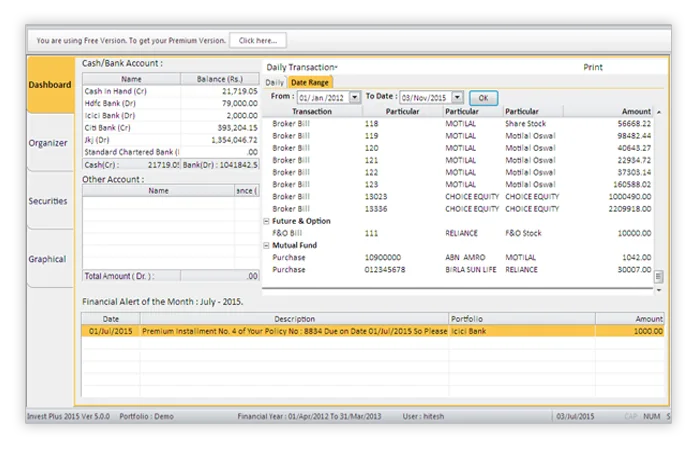Select Broker Bill row number 122
Screen dimensions: 687x453
tap(458, 172)
